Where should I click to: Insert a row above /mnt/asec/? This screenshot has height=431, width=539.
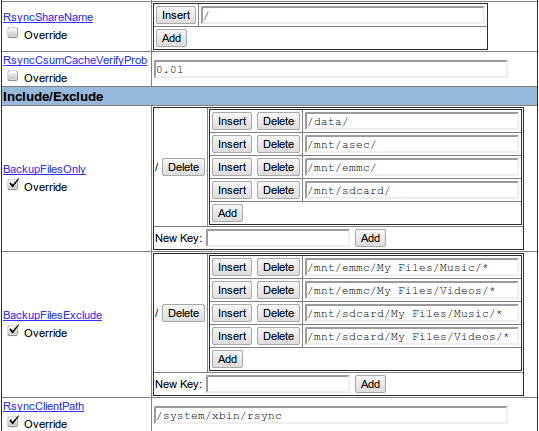tap(232, 144)
